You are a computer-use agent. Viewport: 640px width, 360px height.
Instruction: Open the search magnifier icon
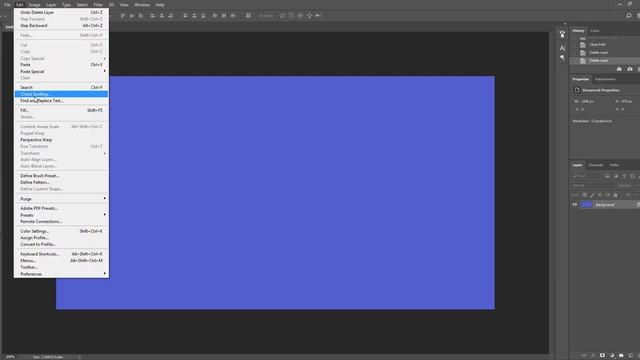point(629,16)
